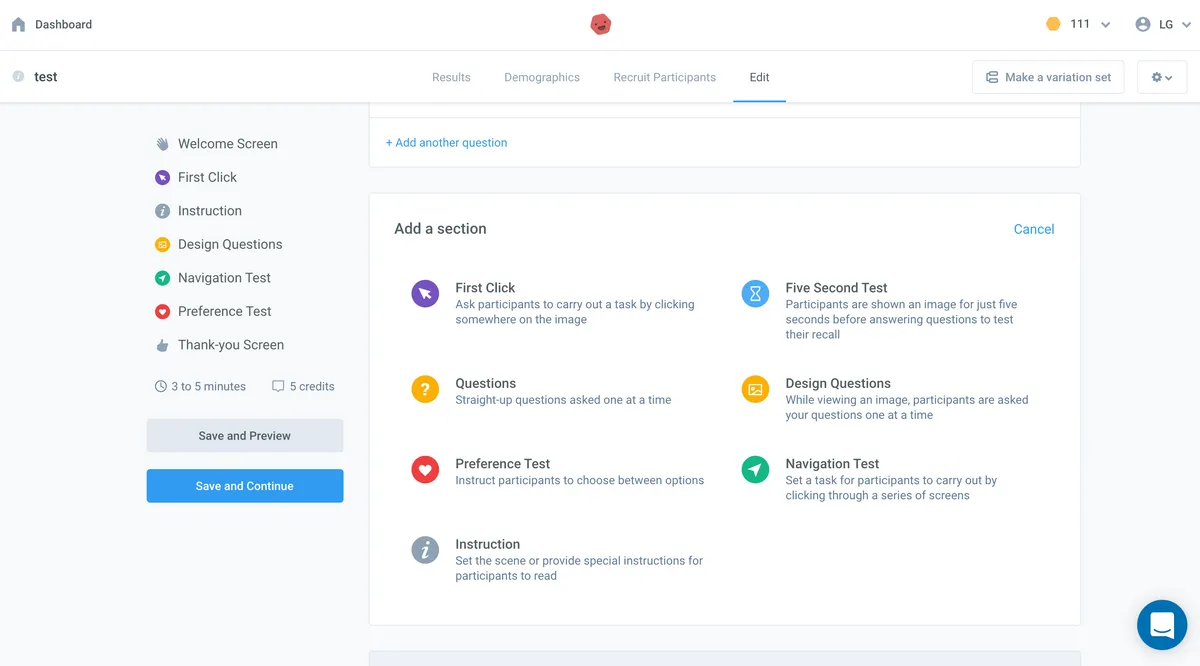
Task: Select the Edit tab
Action: [x=759, y=77]
